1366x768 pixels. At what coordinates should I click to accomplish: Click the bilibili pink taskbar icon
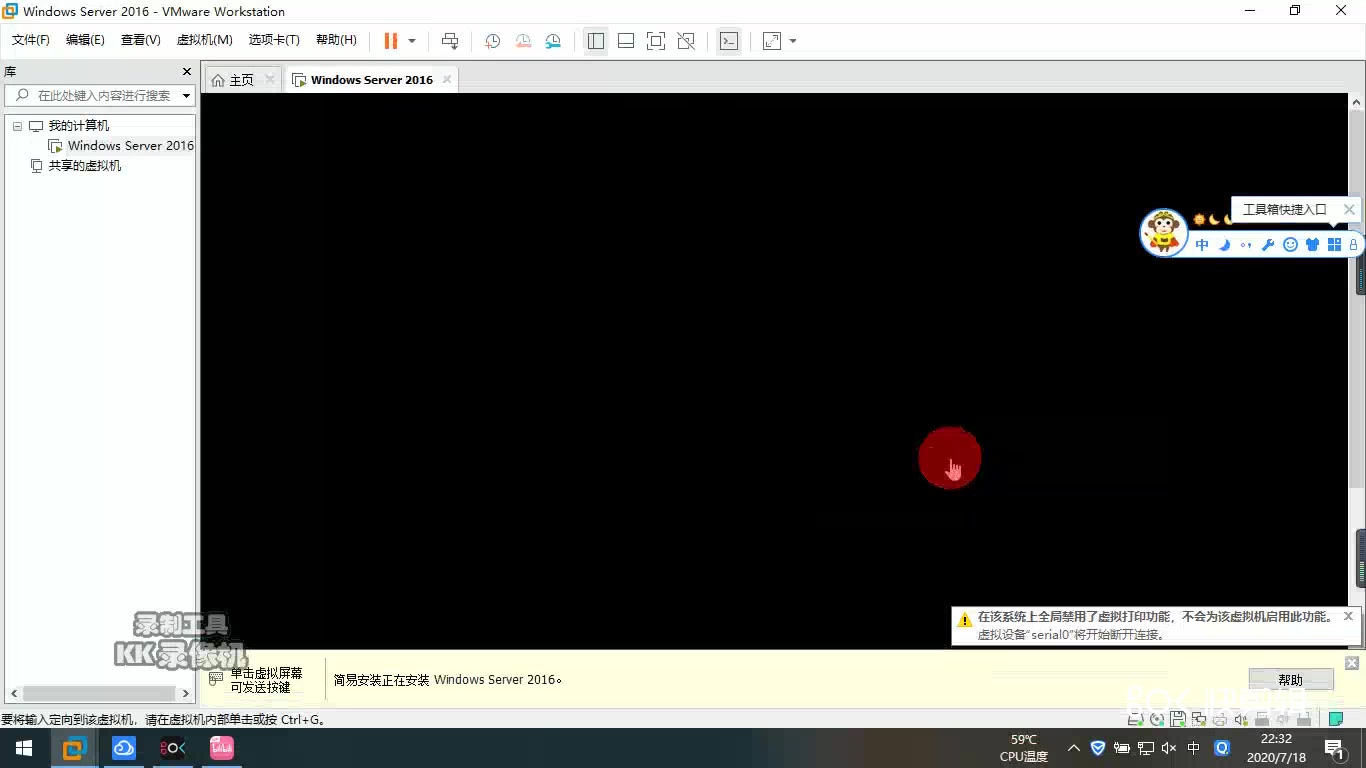[222, 748]
